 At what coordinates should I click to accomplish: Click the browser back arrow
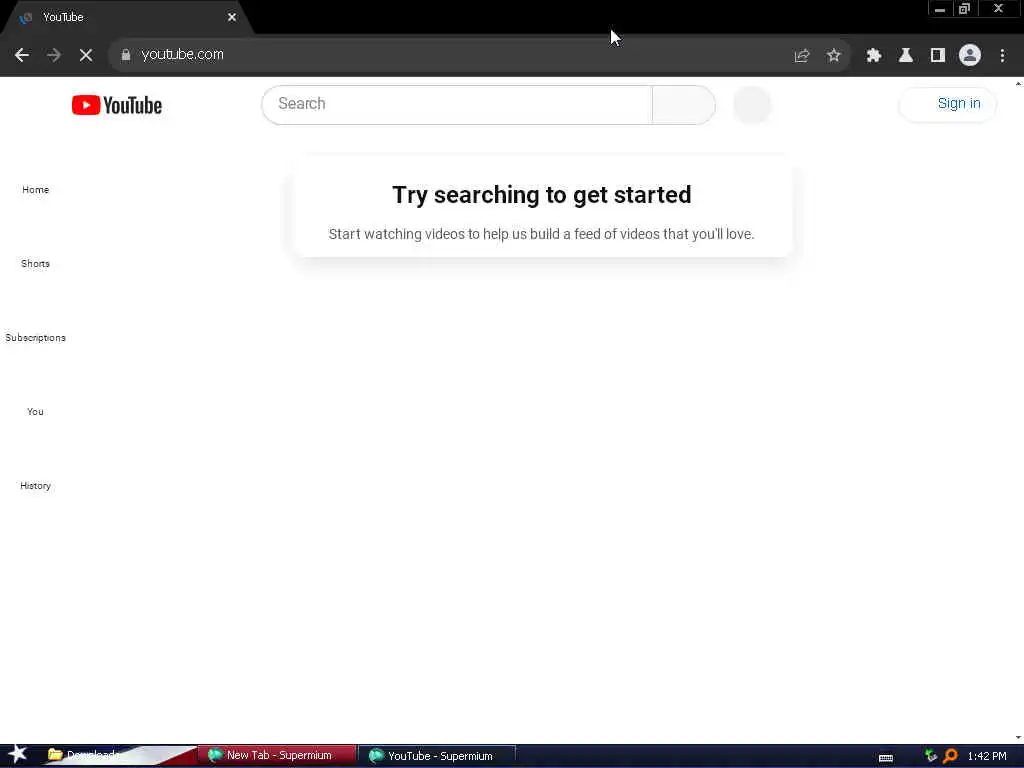tap(22, 55)
